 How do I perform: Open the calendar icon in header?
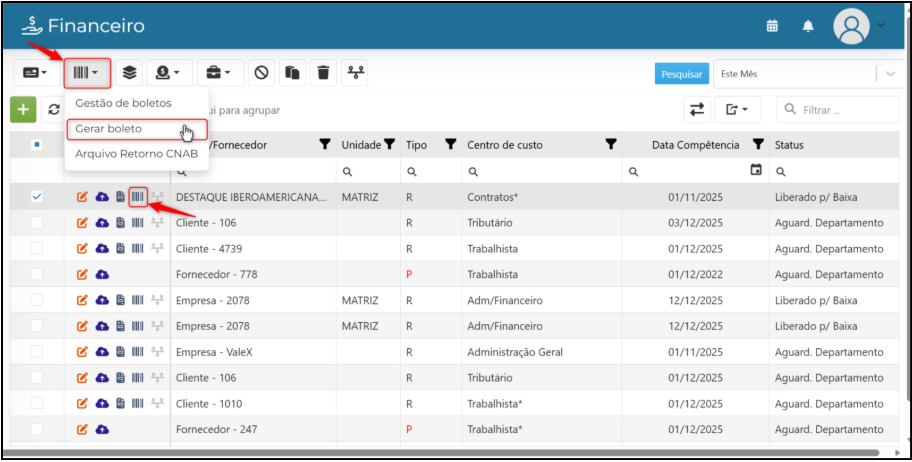pos(772,26)
